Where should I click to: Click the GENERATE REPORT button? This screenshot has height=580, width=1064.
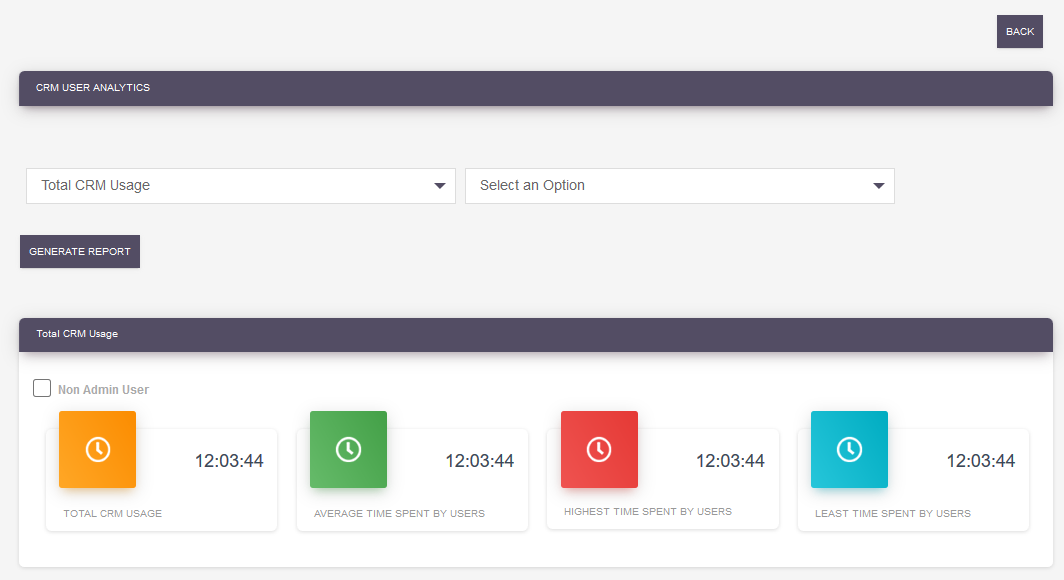point(80,252)
